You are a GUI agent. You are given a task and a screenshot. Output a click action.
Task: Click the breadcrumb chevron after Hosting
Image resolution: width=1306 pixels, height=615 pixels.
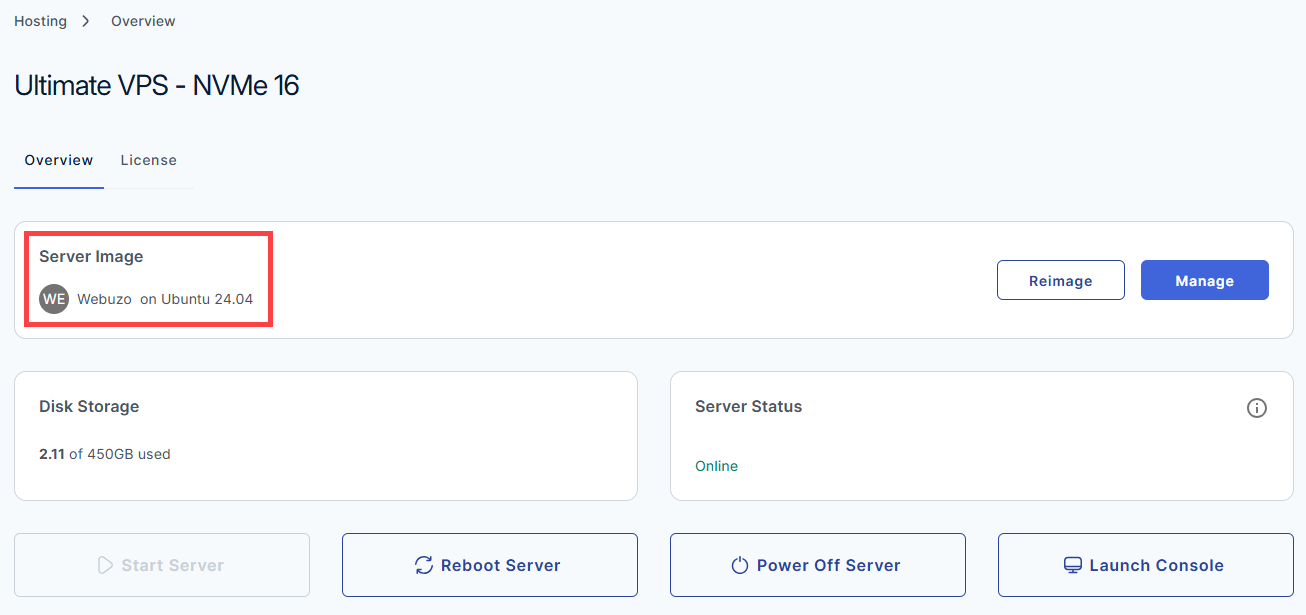88,21
